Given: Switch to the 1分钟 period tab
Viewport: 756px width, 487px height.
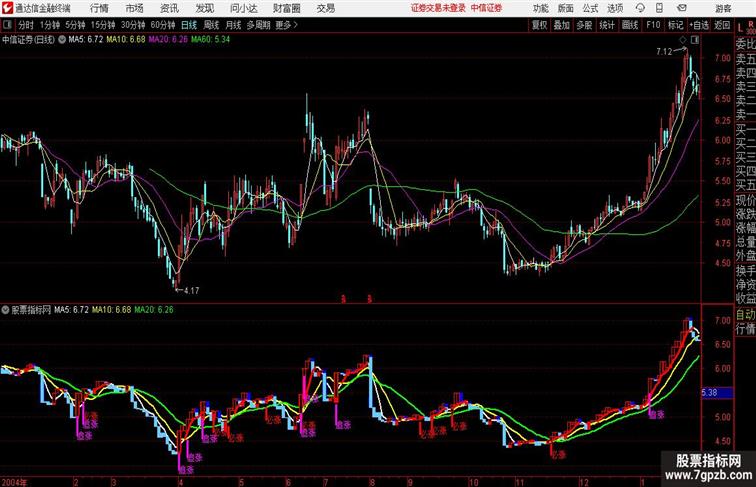Looking at the screenshot, I should point(50,25).
